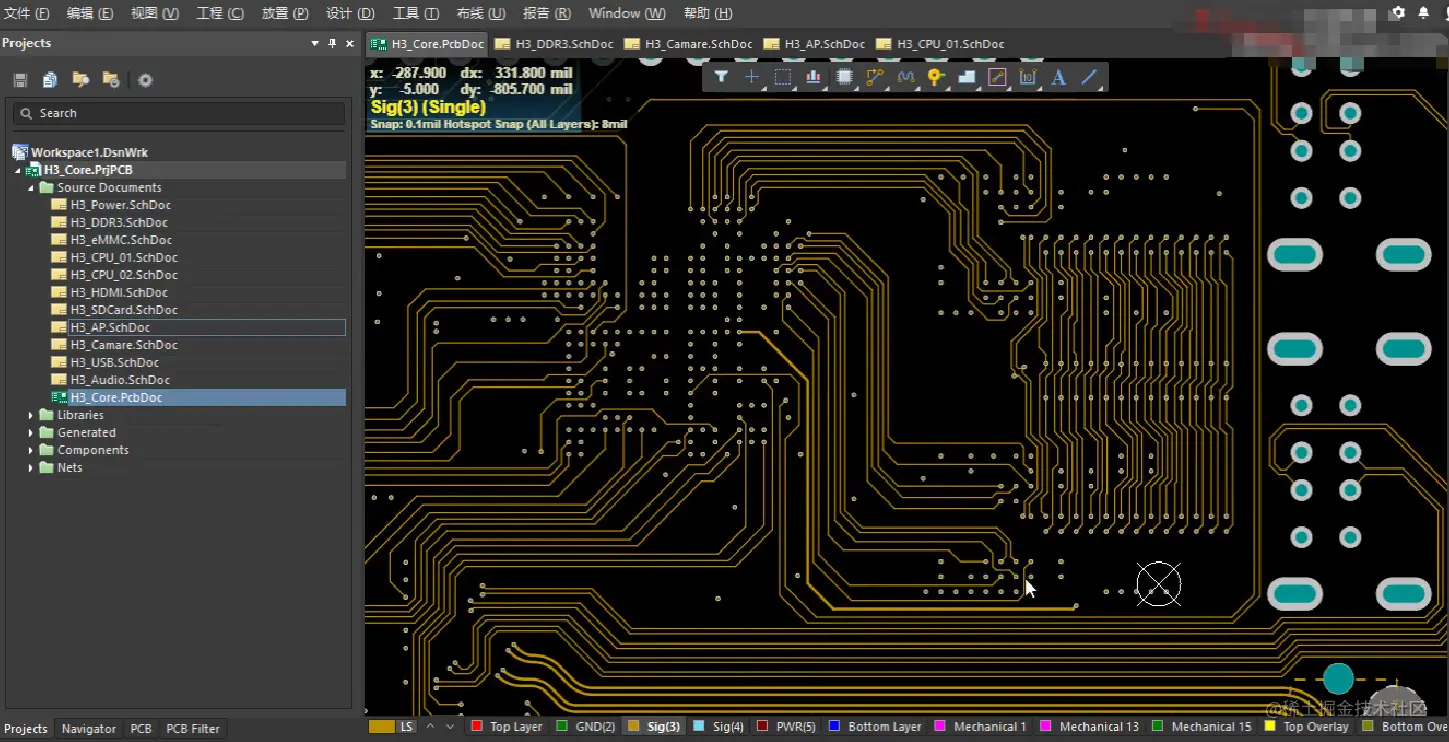Open the 视图 (V) menu
Image resolution: width=1449 pixels, height=742 pixels.
click(155, 13)
